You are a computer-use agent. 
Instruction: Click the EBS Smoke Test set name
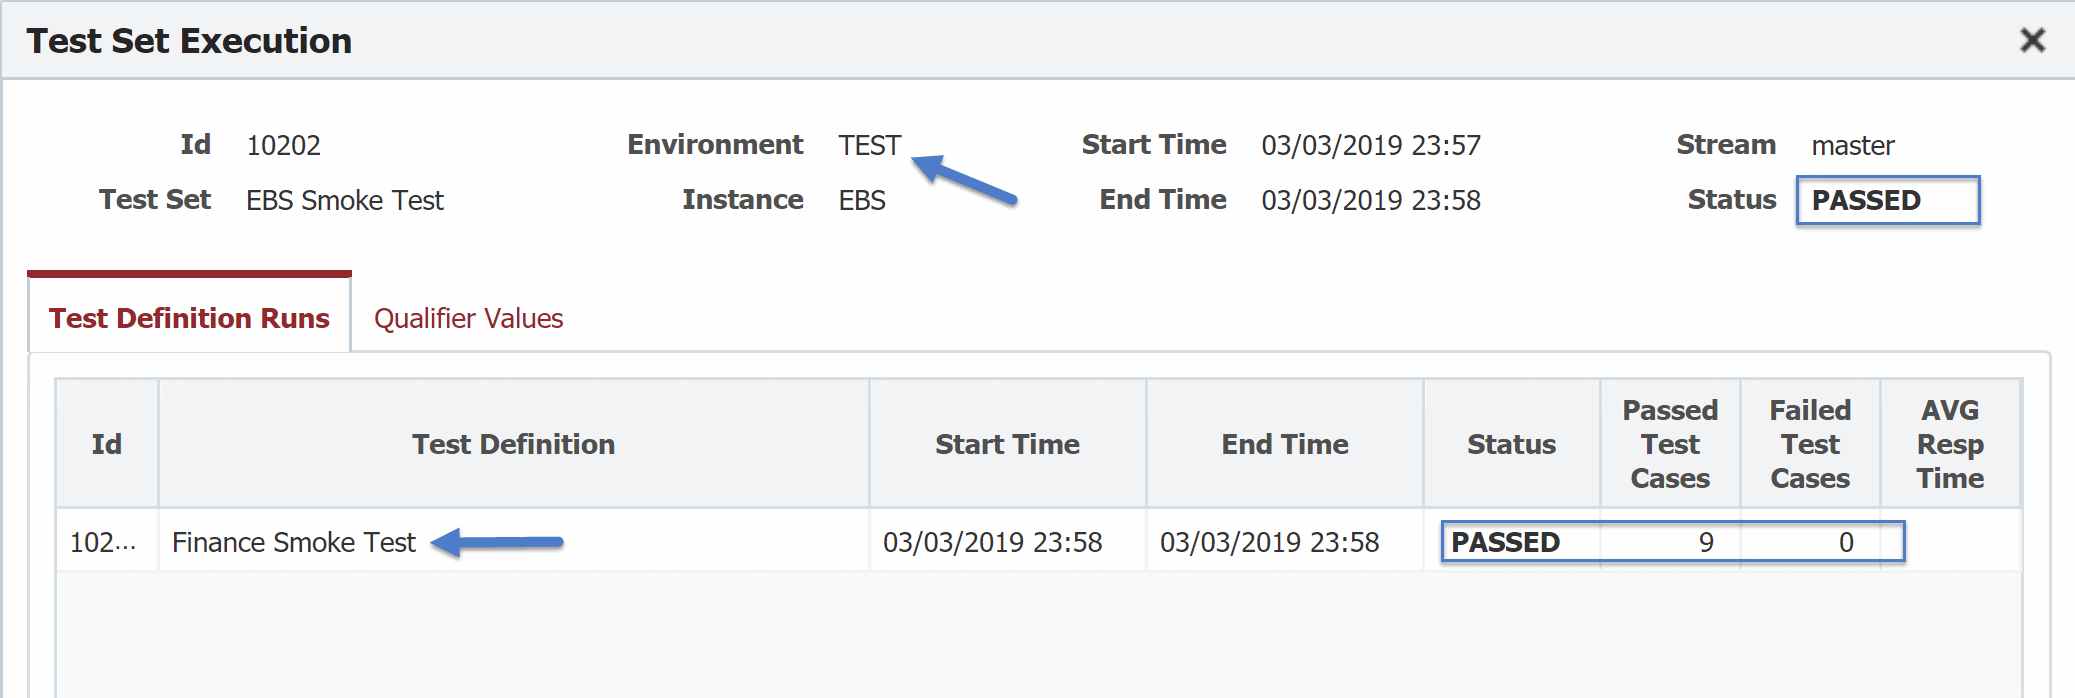345,200
